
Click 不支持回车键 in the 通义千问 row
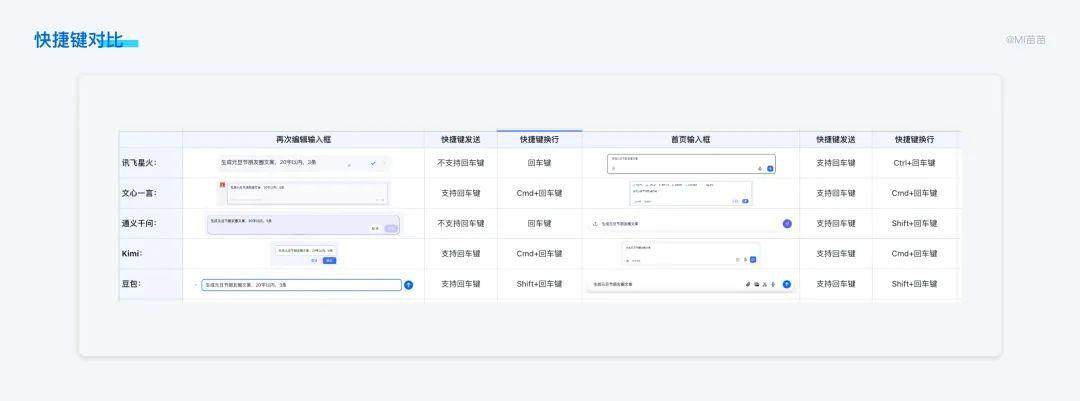pyautogui.click(x=461, y=223)
